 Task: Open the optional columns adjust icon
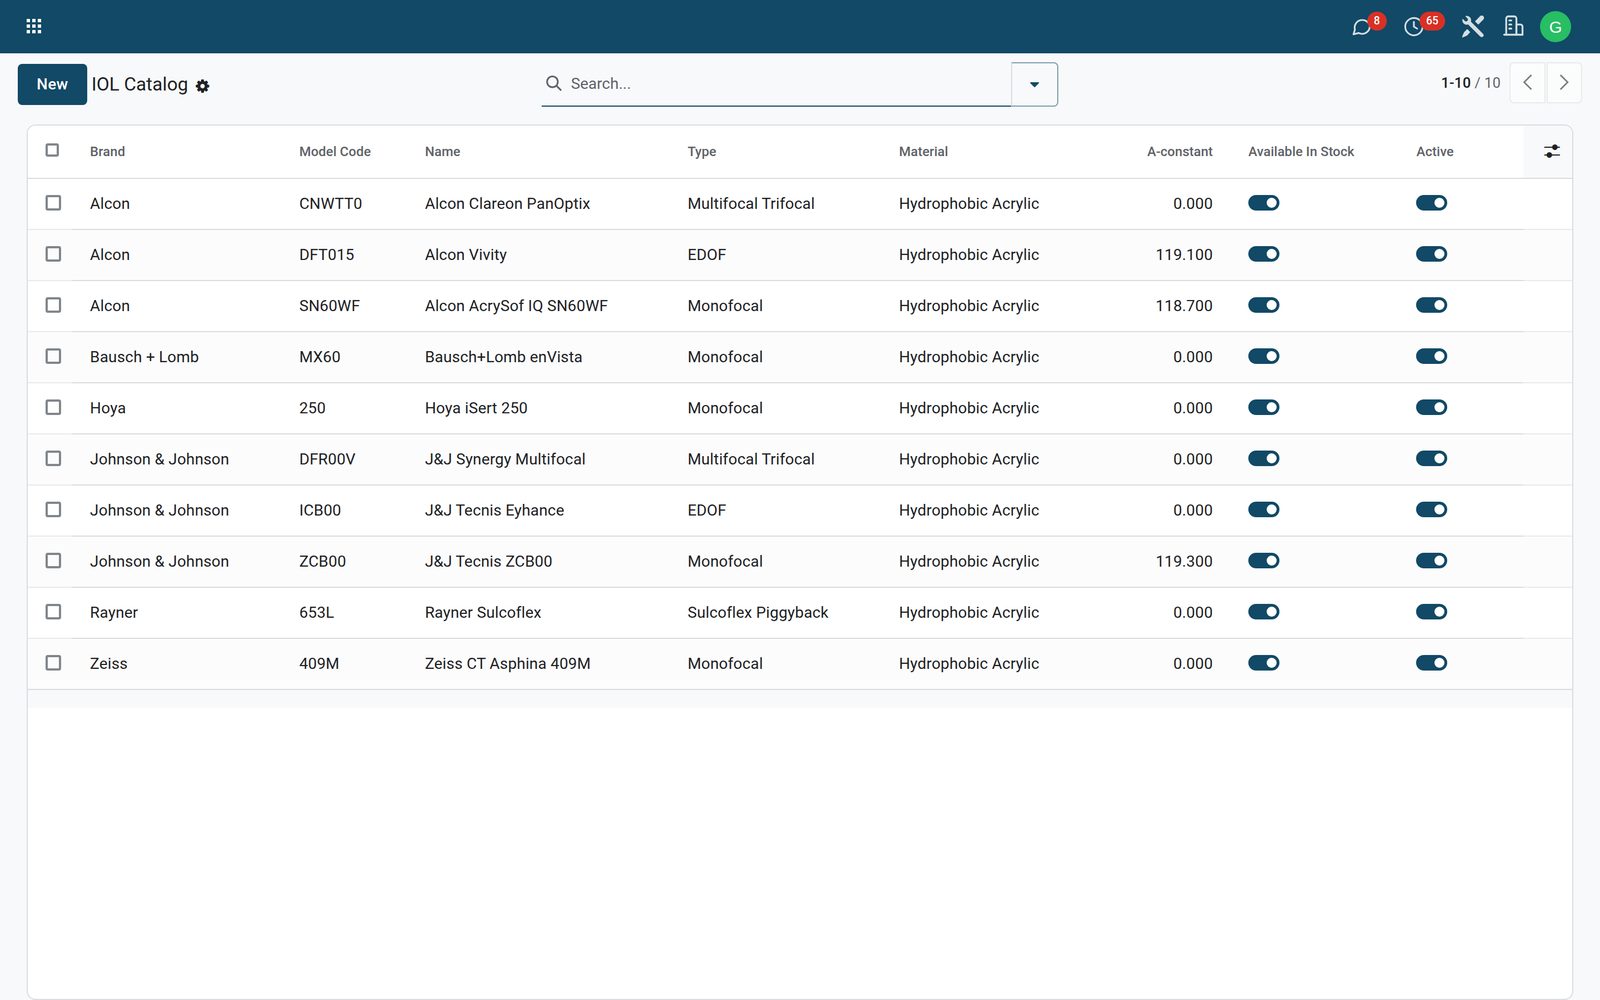tap(1551, 151)
